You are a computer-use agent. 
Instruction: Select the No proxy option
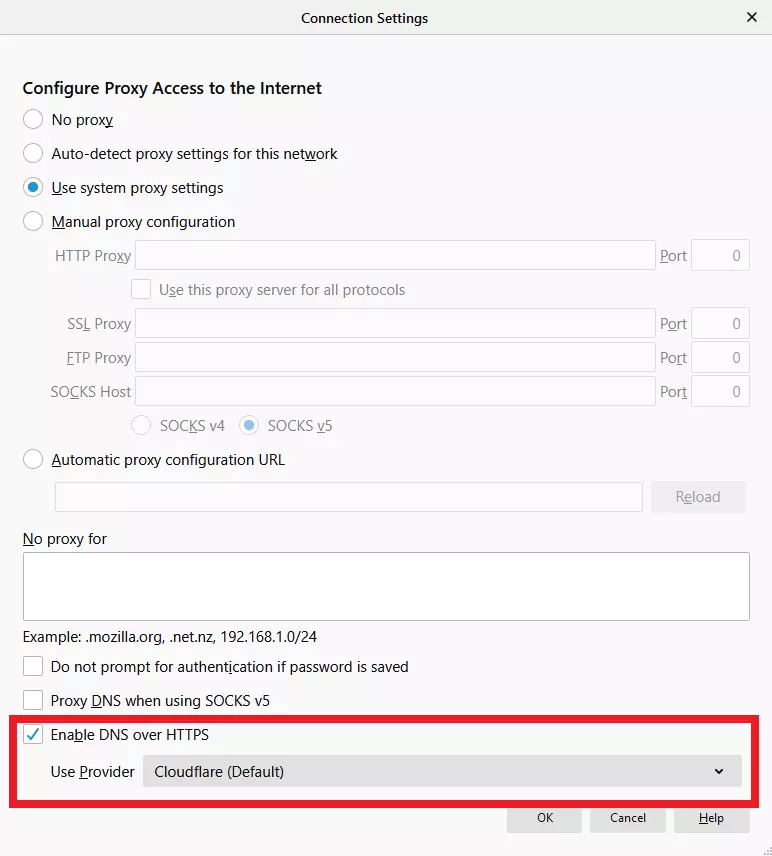click(33, 120)
